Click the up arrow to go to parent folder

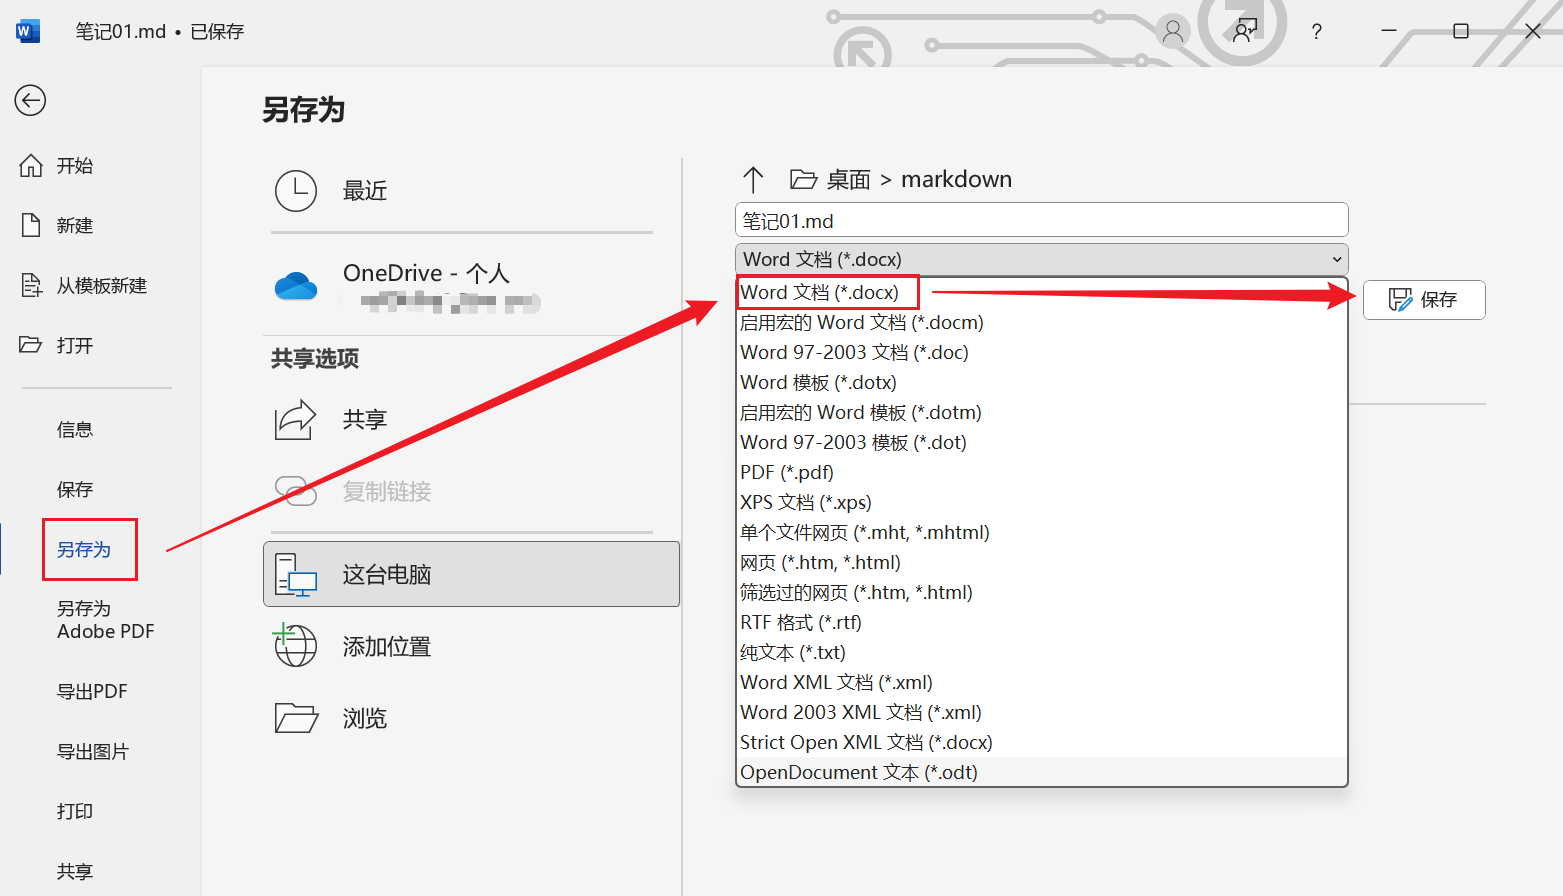(754, 178)
